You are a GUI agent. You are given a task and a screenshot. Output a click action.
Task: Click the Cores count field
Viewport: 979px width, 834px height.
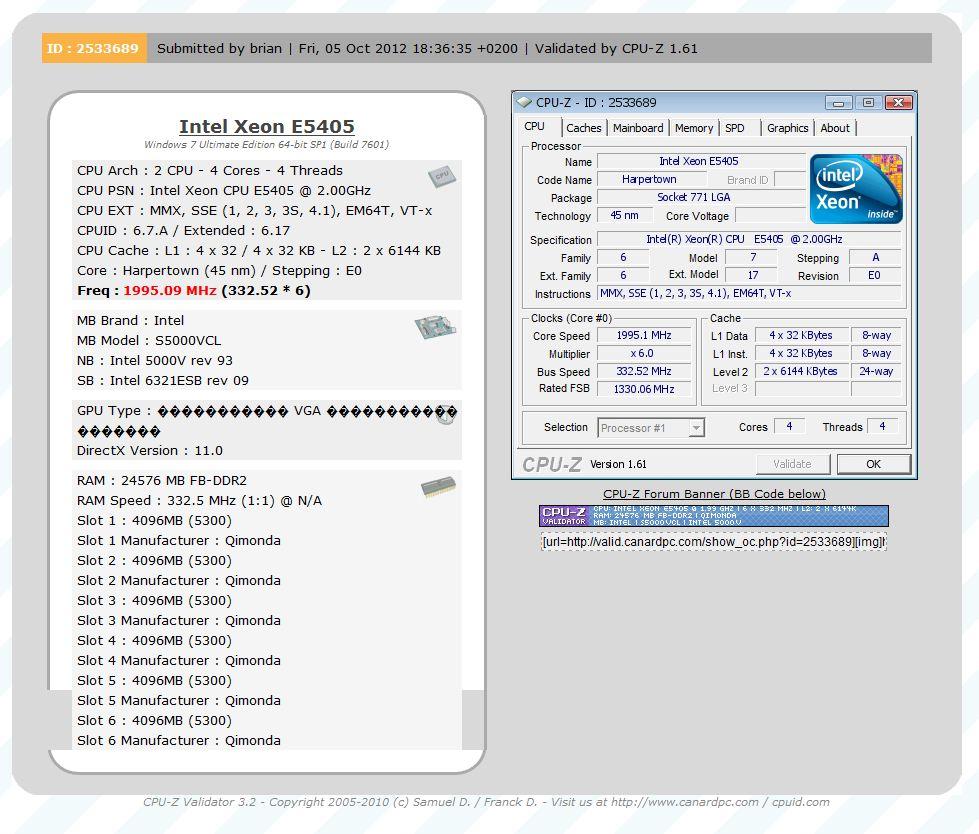(x=789, y=426)
